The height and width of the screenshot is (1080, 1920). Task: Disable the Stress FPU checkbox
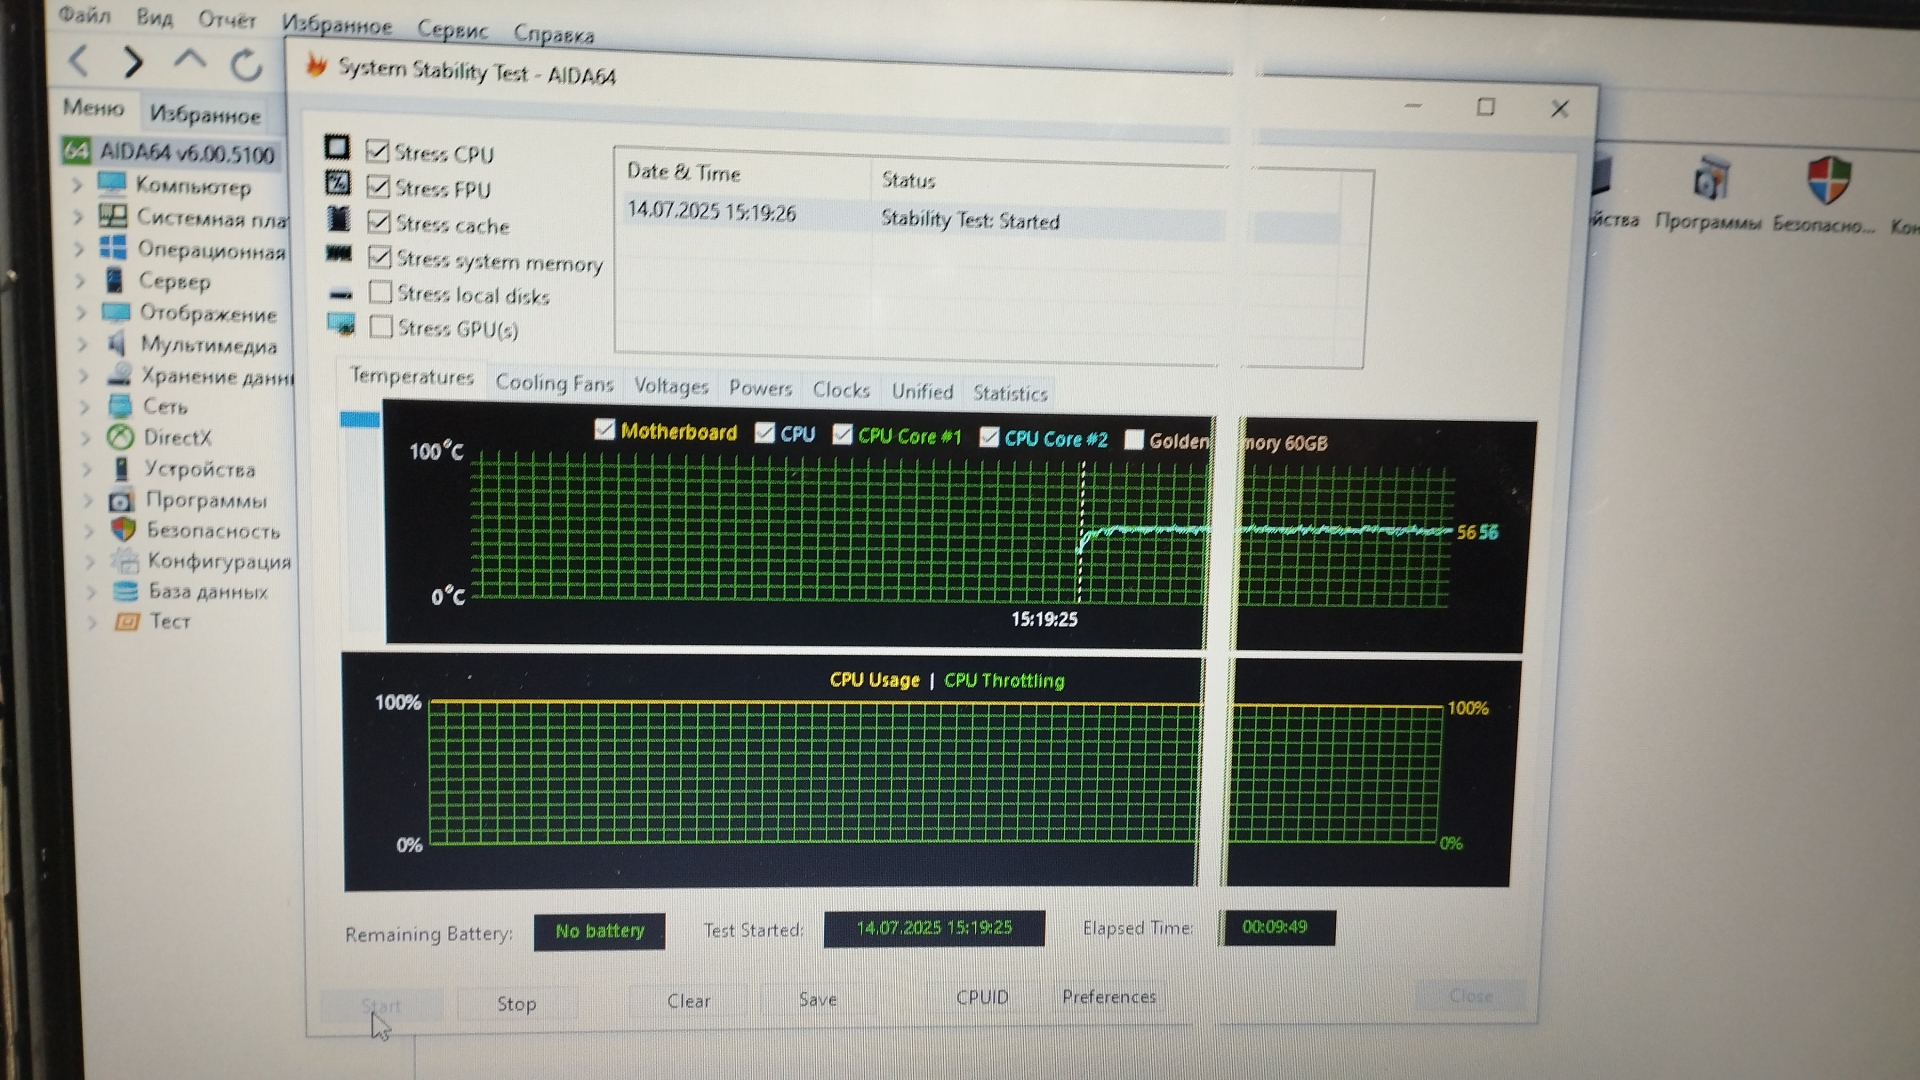click(x=379, y=187)
